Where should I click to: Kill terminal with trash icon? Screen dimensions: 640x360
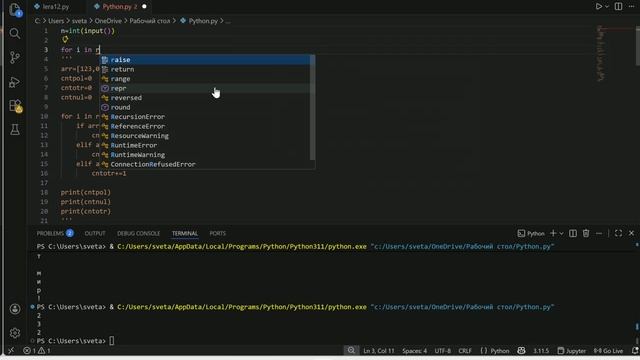[586, 233]
